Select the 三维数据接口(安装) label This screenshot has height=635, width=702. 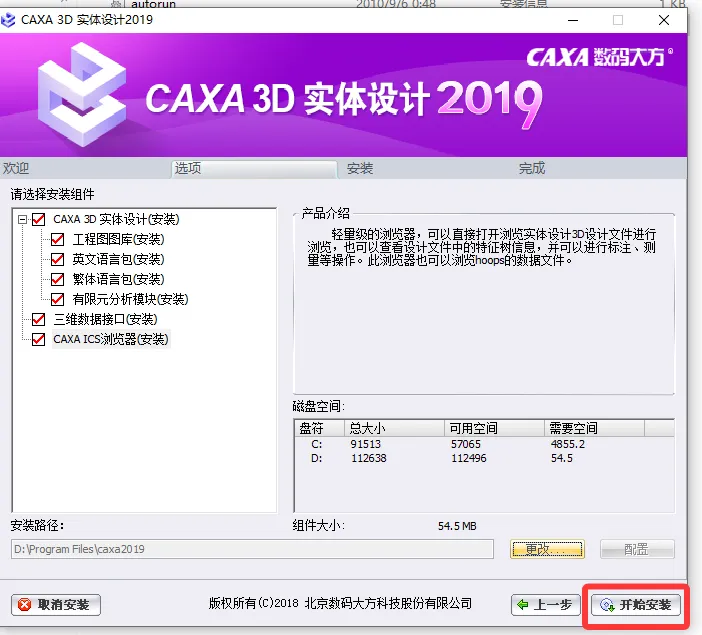tap(106, 319)
